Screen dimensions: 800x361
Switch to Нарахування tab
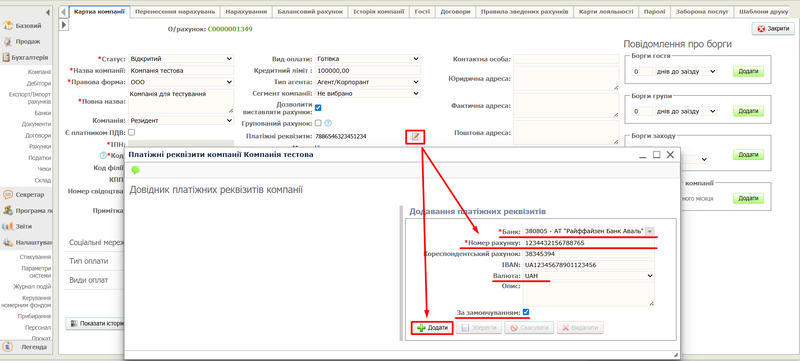click(x=246, y=11)
